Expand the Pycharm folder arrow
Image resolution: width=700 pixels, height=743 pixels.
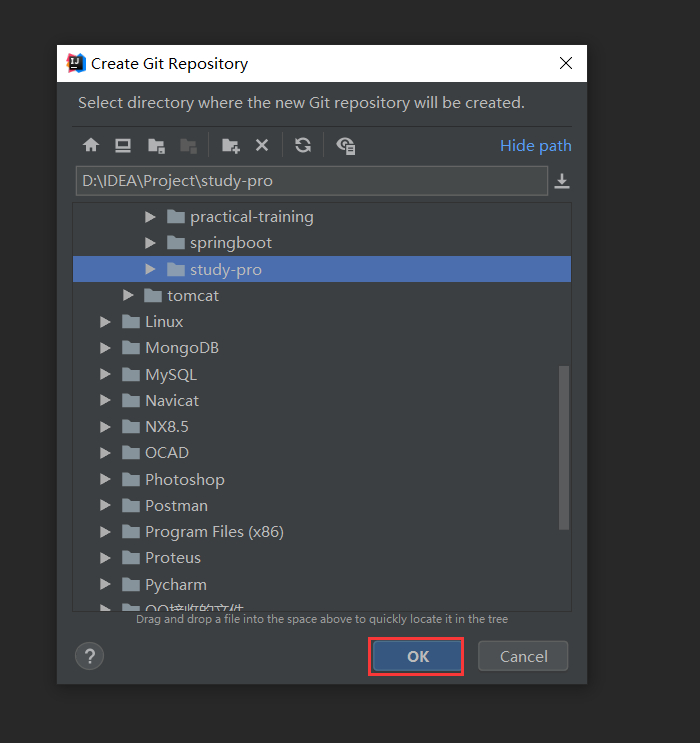pyautogui.click(x=105, y=585)
